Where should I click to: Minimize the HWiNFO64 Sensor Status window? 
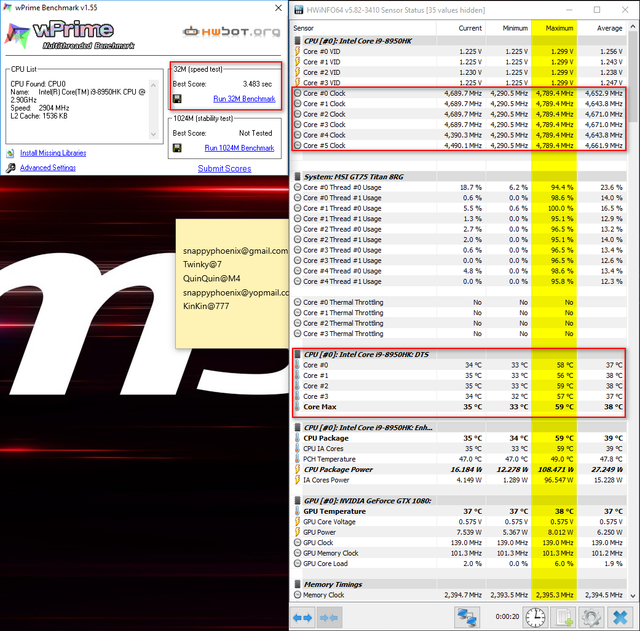click(x=569, y=10)
